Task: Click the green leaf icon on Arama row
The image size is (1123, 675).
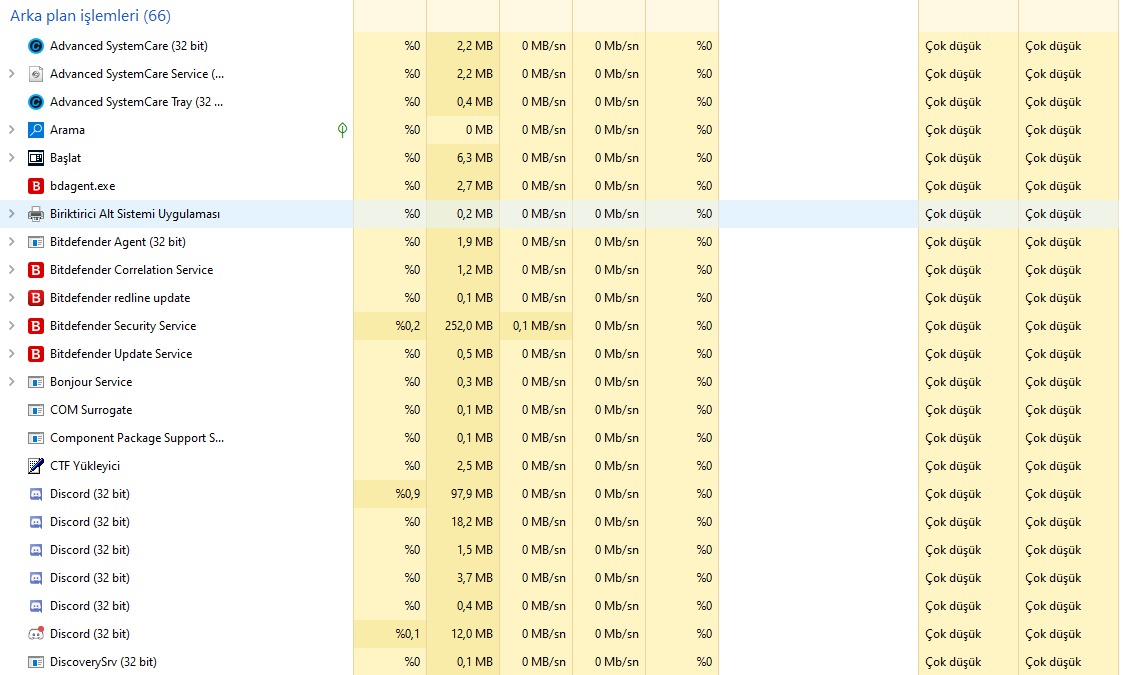Action: 342,130
